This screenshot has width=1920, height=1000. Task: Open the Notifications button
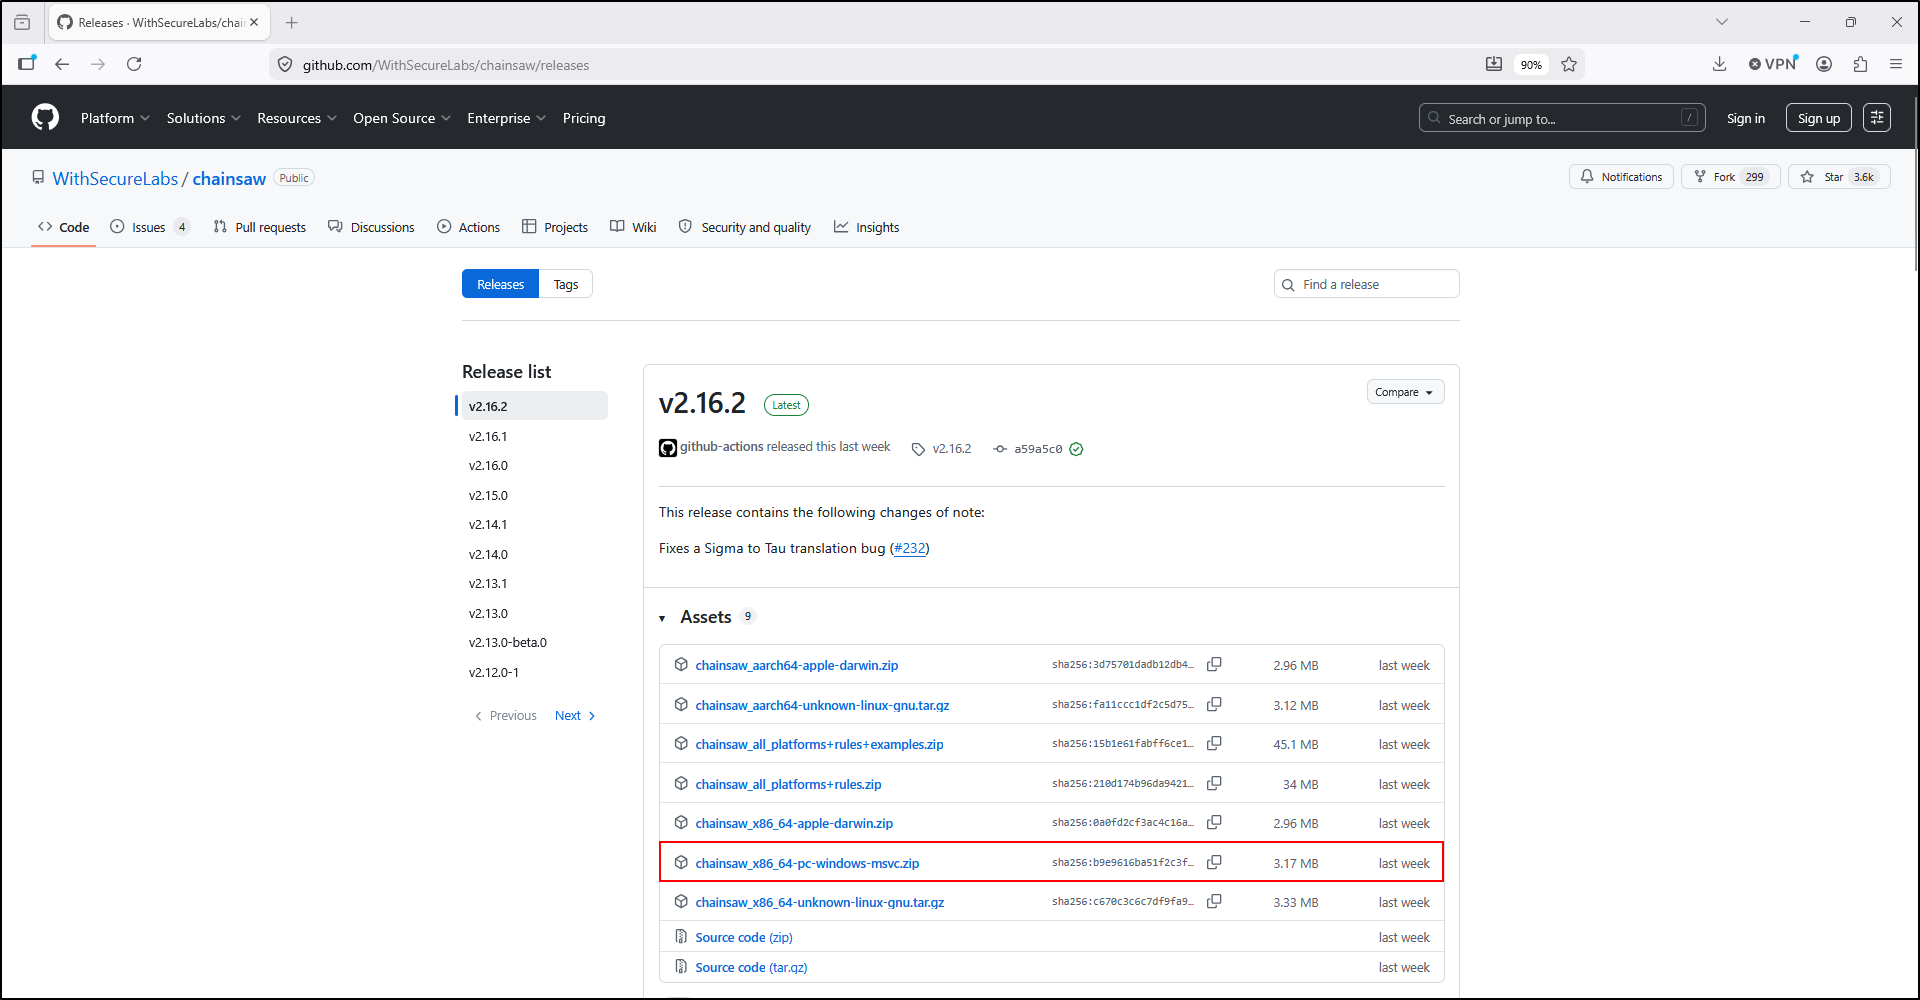[x=1621, y=177]
